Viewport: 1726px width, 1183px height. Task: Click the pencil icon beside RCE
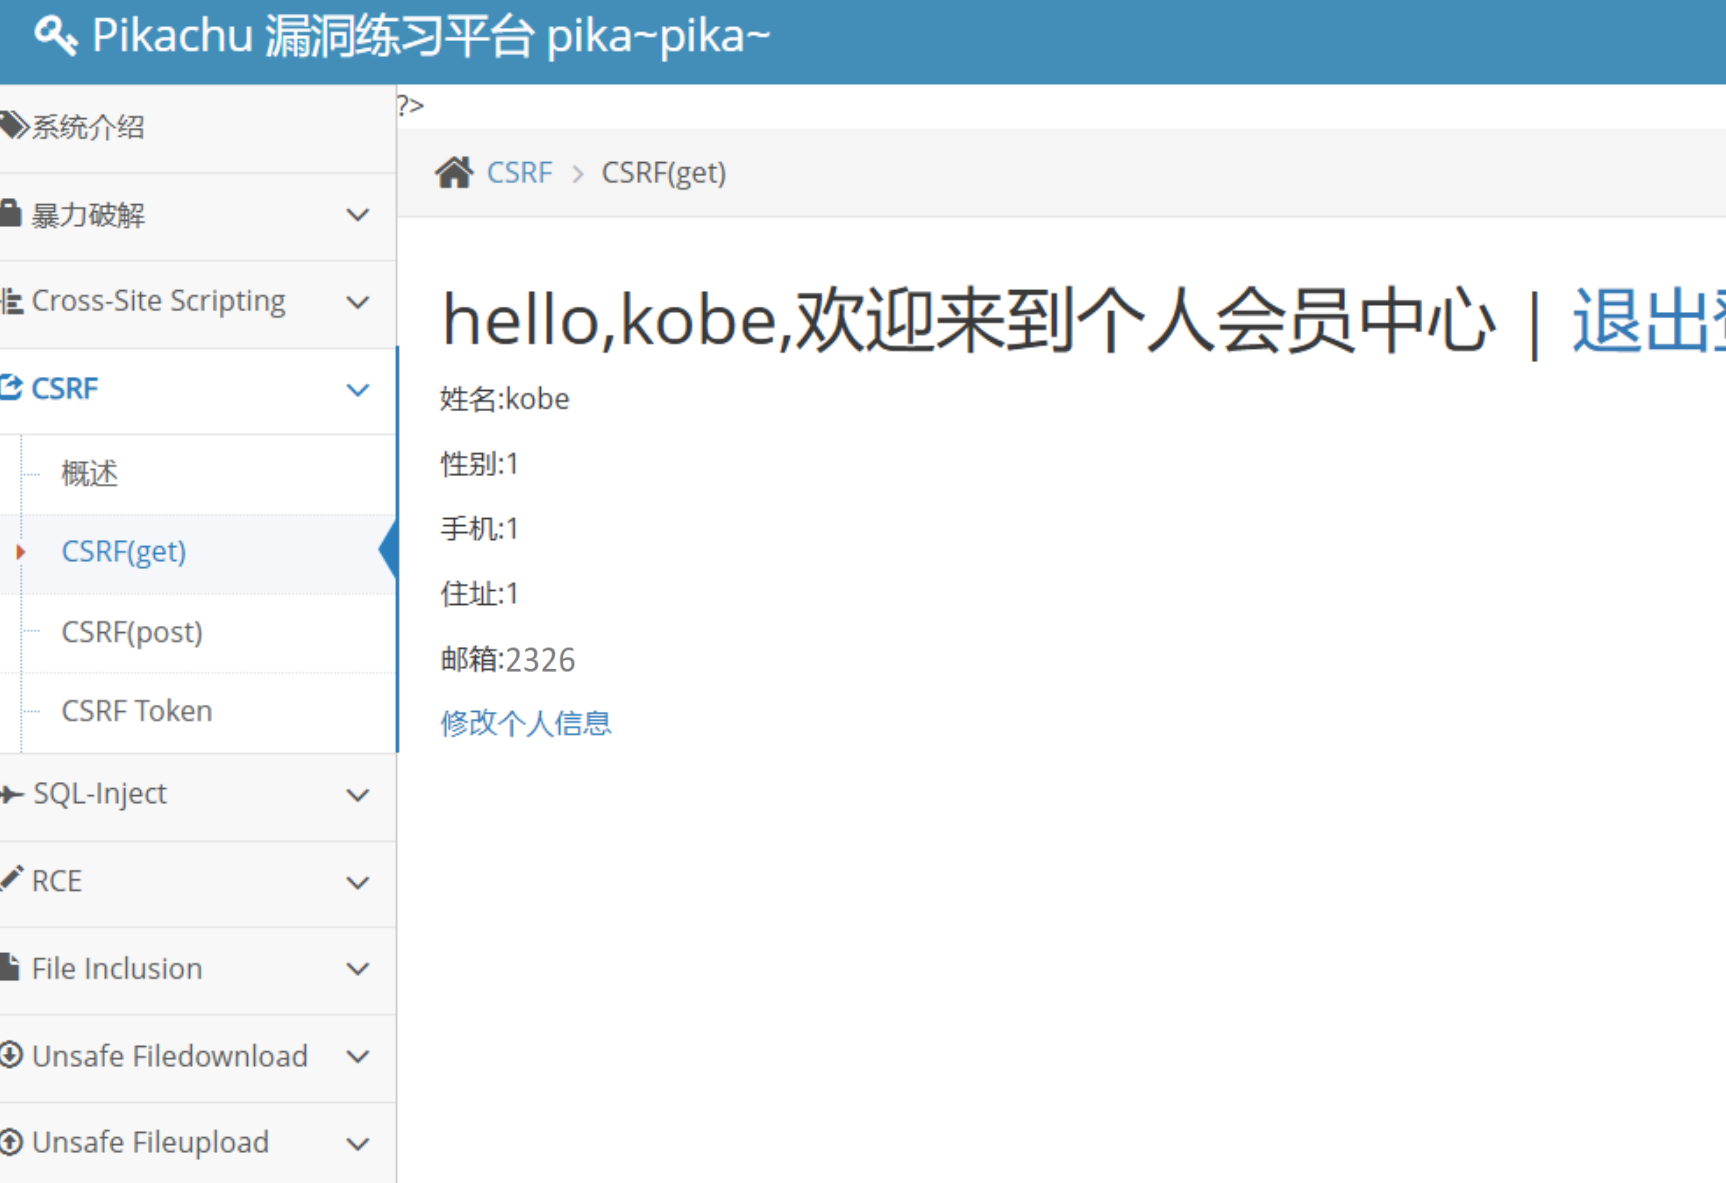[x=12, y=879]
